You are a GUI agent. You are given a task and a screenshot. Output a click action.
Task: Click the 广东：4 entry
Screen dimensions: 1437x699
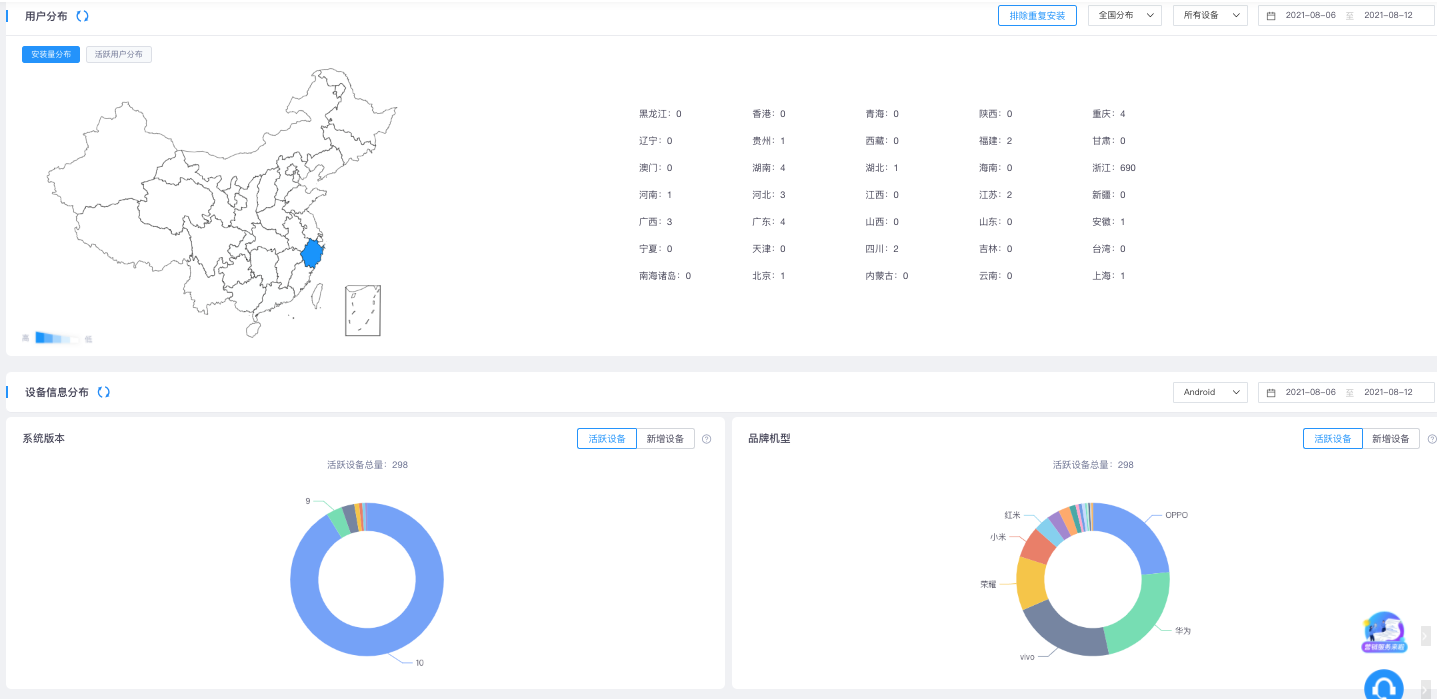pos(768,222)
